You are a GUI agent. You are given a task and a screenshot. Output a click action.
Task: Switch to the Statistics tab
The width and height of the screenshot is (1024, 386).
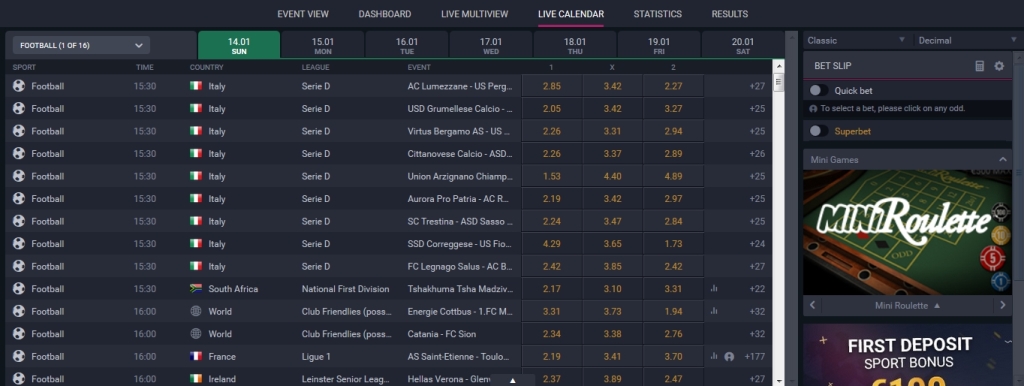coord(657,14)
